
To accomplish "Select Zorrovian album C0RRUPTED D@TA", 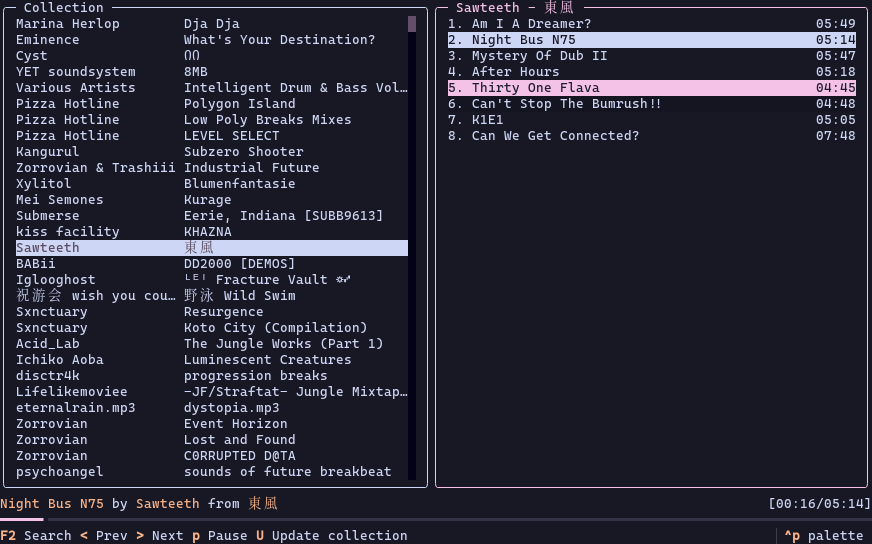I will click(x=211, y=456).
